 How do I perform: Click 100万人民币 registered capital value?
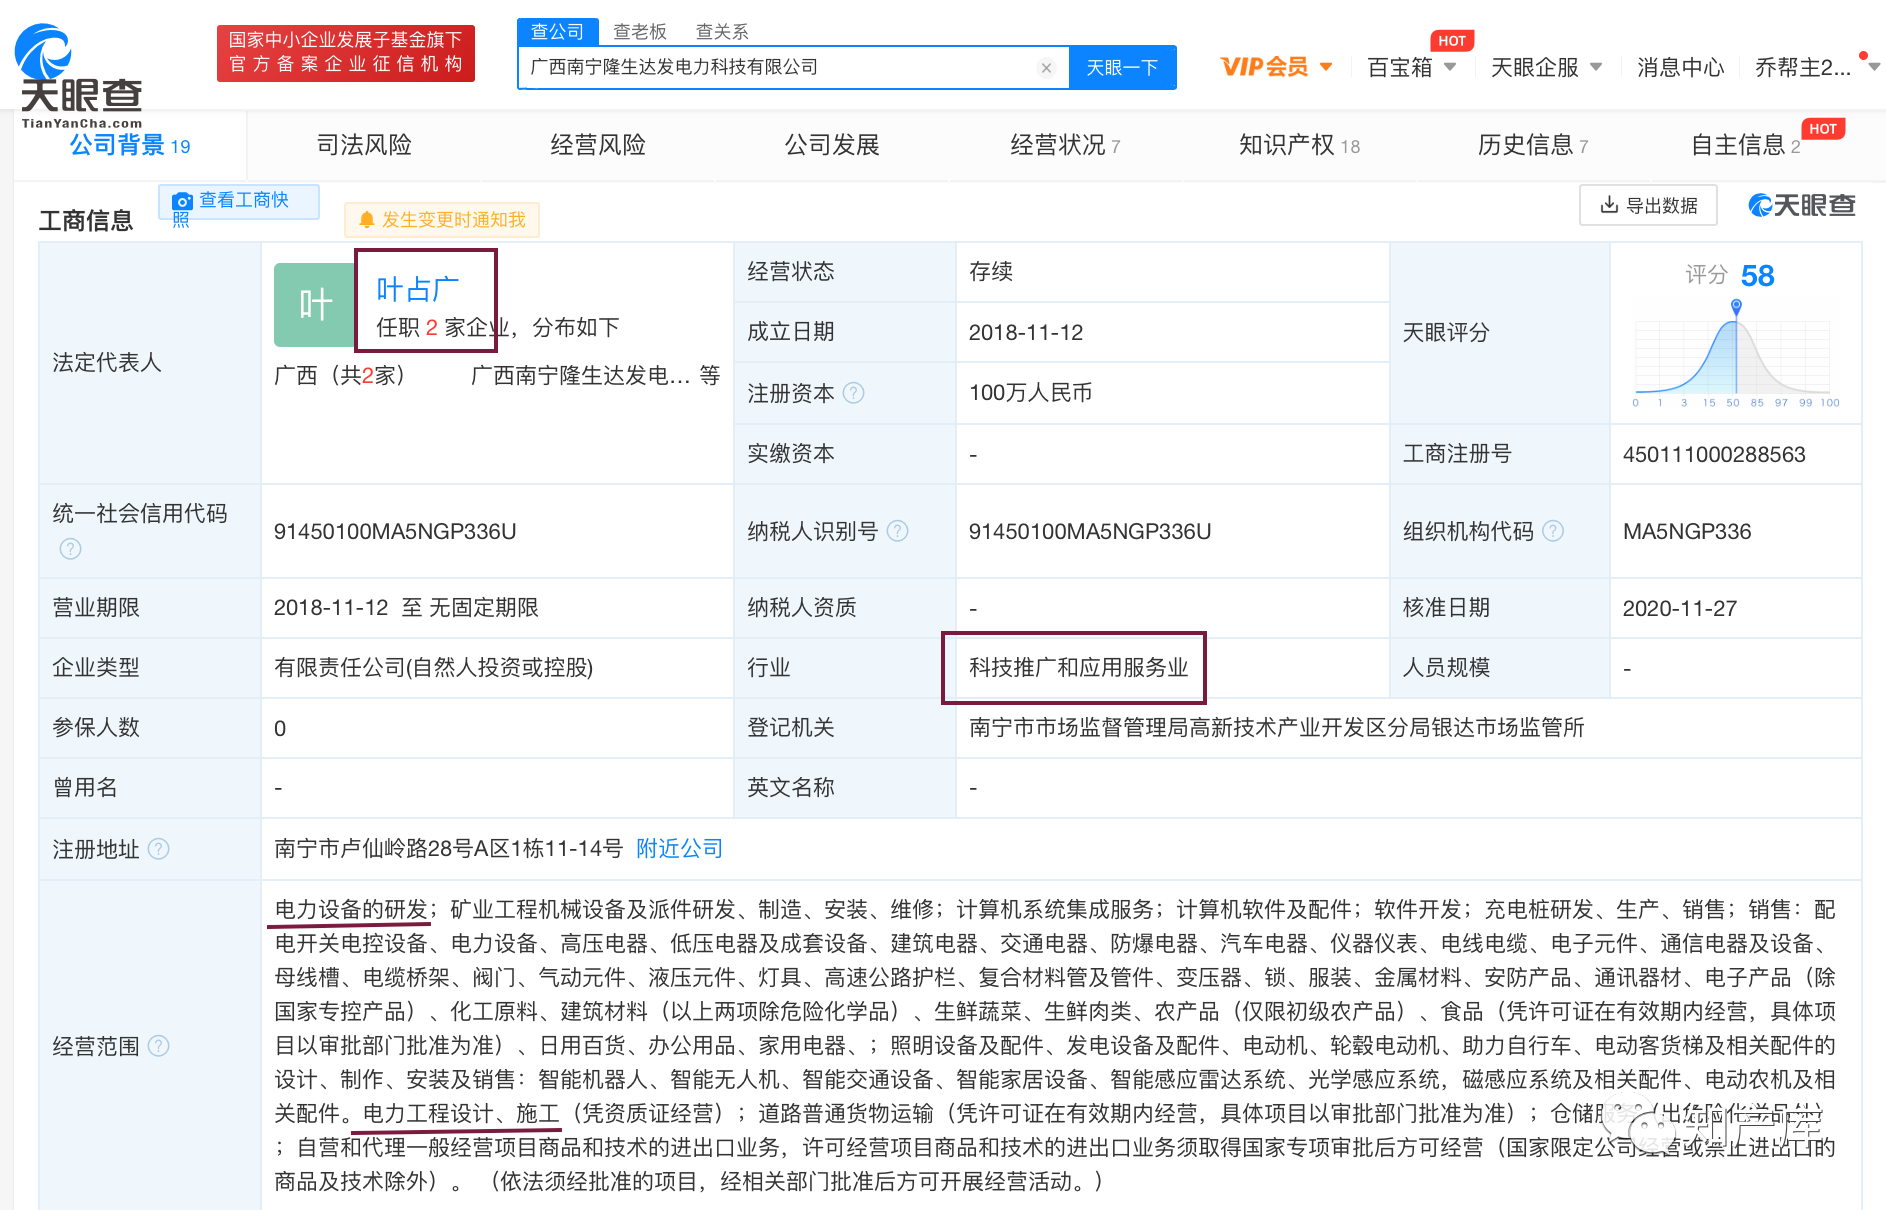point(1030,393)
